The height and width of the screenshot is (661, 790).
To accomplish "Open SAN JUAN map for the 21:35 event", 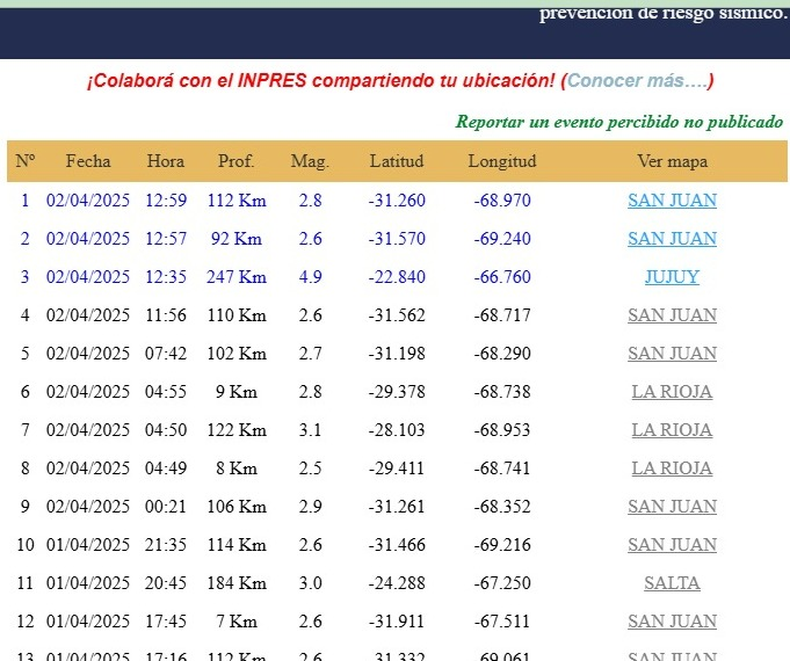I will 672,545.
